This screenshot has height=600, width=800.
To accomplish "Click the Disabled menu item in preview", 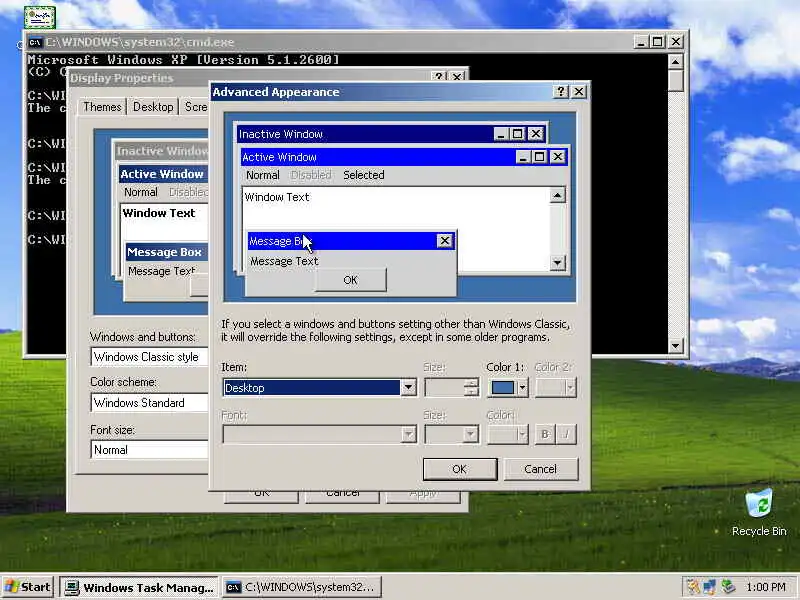I will 311,175.
